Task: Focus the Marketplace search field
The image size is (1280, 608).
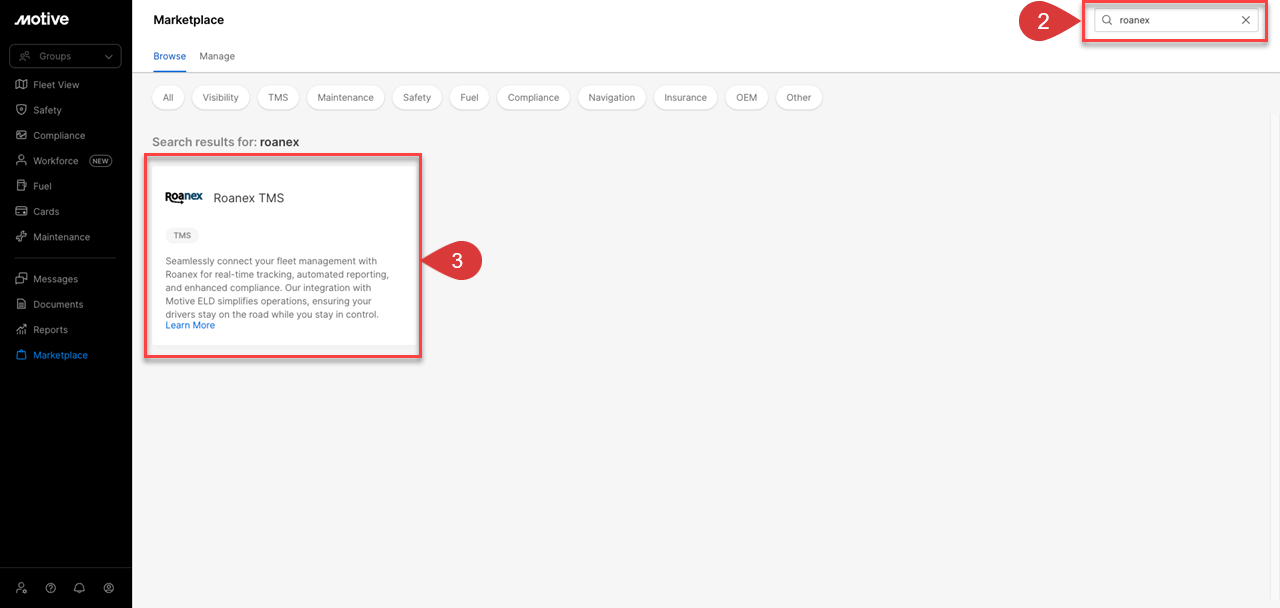Action: pos(1176,20)
